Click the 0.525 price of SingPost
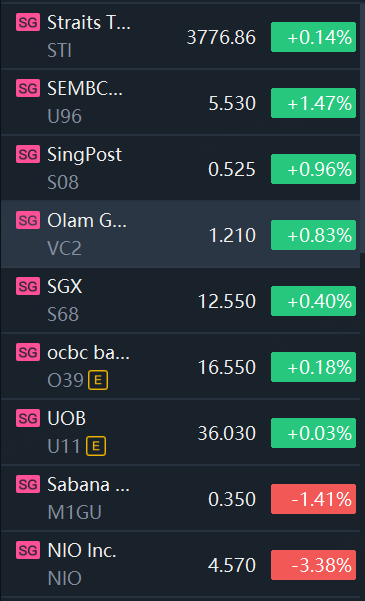Viewport: 365px width, 601px height. point(232,169)
